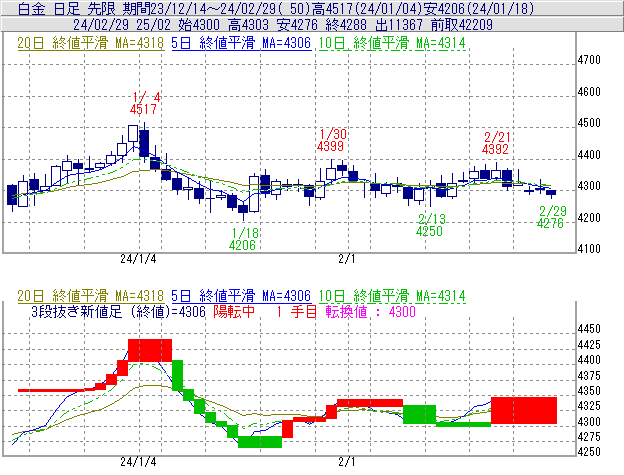The width and height of the screenshot is (624, 475).
Task: Select 20日 終値平滑 MA=4318 legend above candlestick chart
Action: pos(90,43)
